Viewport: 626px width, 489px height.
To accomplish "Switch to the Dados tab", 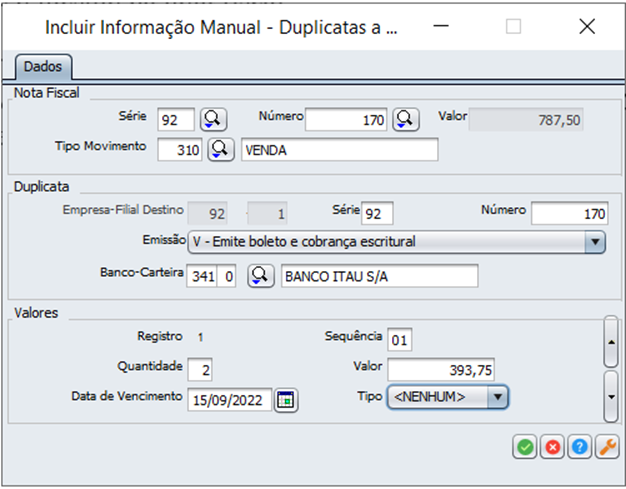I will point(42,67).
